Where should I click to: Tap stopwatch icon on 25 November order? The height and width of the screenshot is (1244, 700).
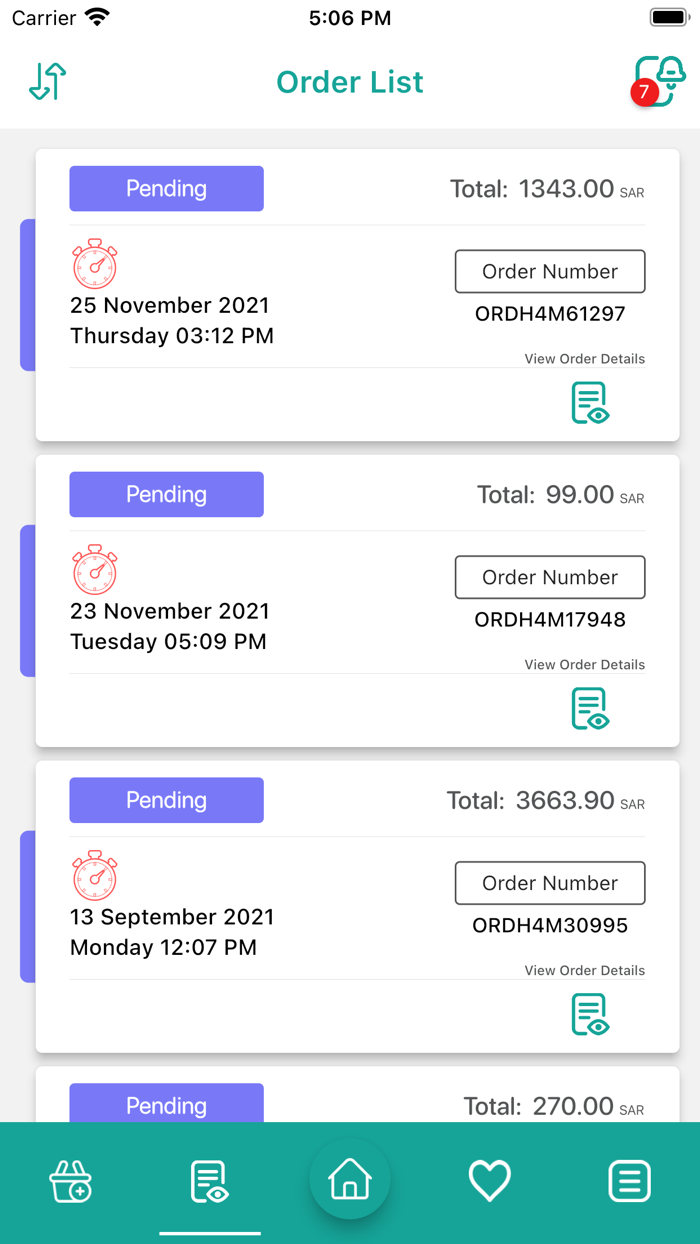[95, 264]
